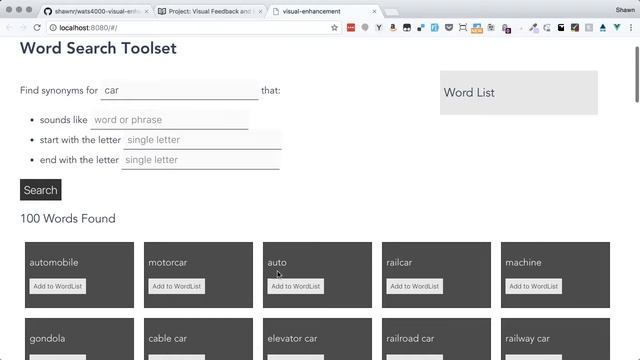Click the 'cable car' result card
This screenshot has width=640, height=360.
coord(198,339)
